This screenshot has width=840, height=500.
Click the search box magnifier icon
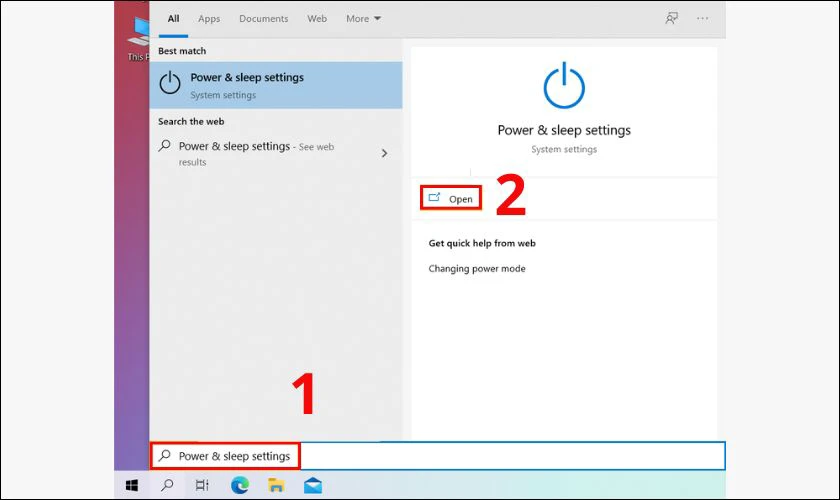(164, 456)
